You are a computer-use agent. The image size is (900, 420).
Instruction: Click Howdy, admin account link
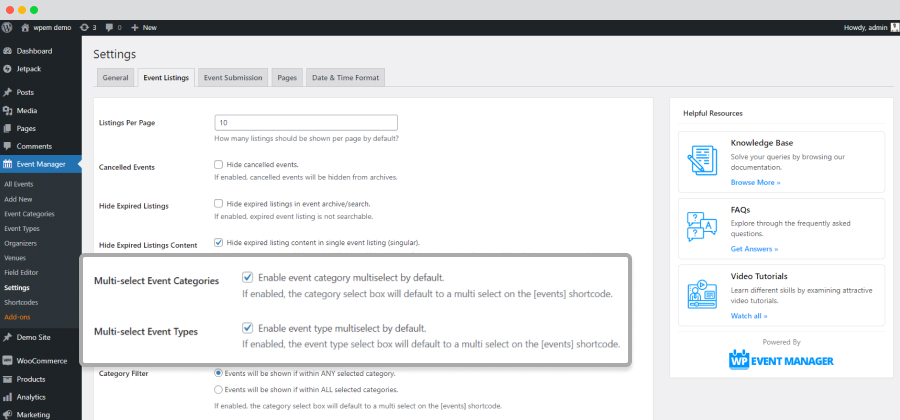(x=866, y=27)
